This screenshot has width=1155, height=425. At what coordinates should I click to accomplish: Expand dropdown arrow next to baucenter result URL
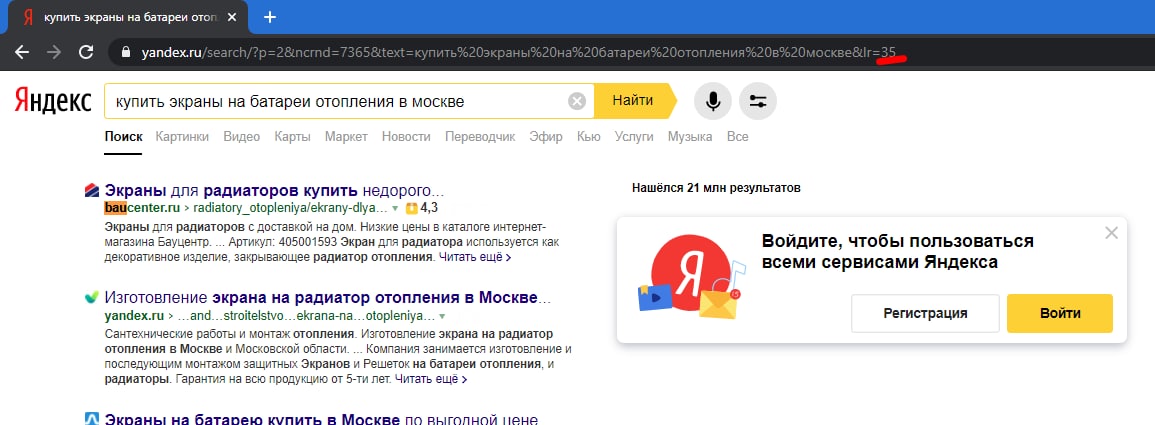[395, 208]
